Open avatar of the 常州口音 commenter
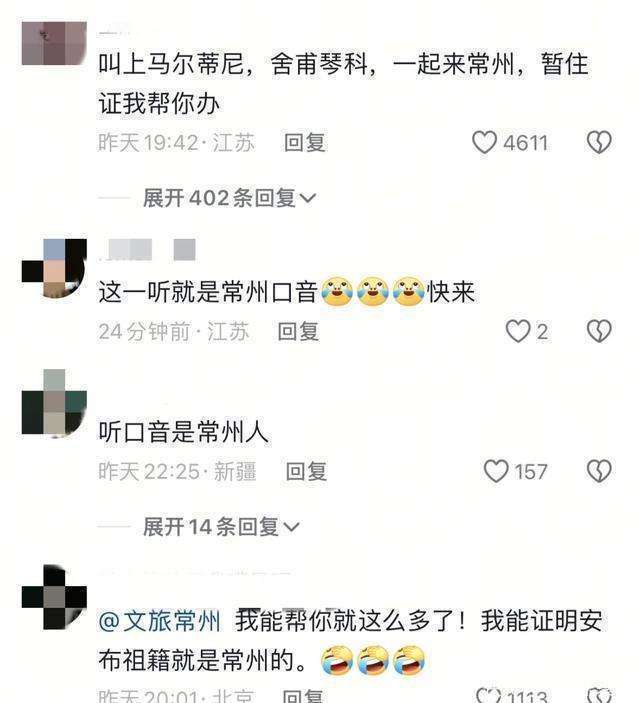 [x=54, y=268]
